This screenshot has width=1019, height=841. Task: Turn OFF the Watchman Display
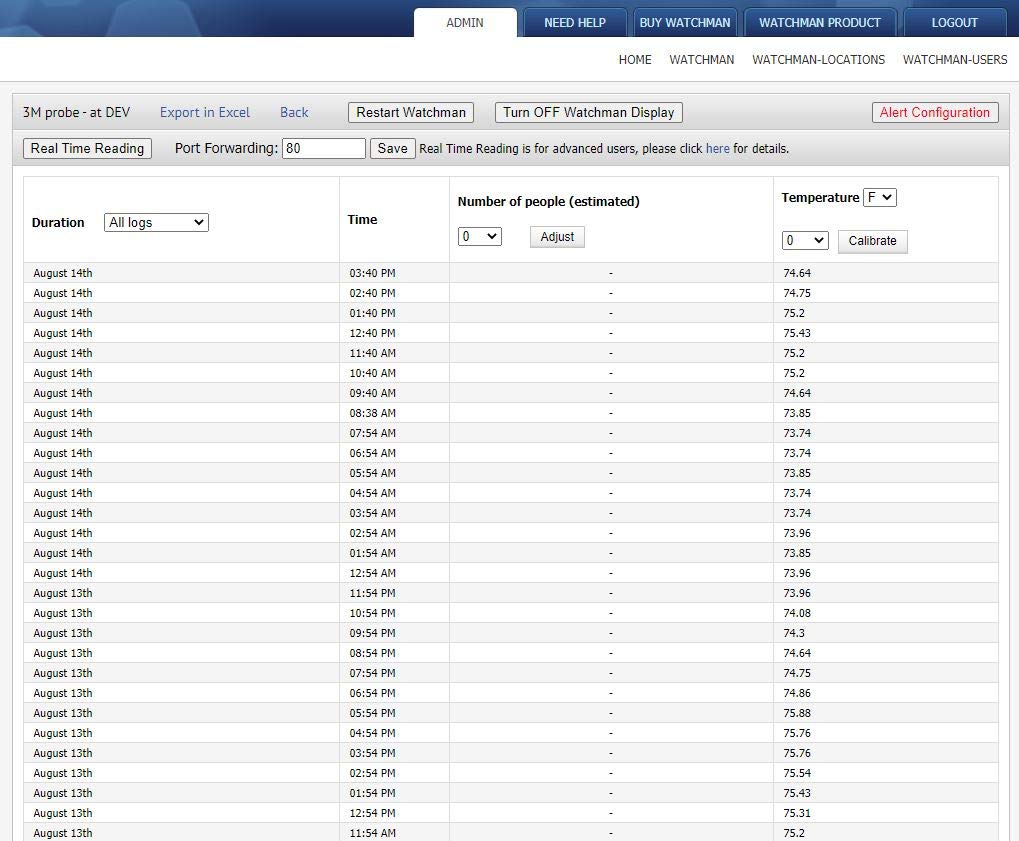(588, 113)
